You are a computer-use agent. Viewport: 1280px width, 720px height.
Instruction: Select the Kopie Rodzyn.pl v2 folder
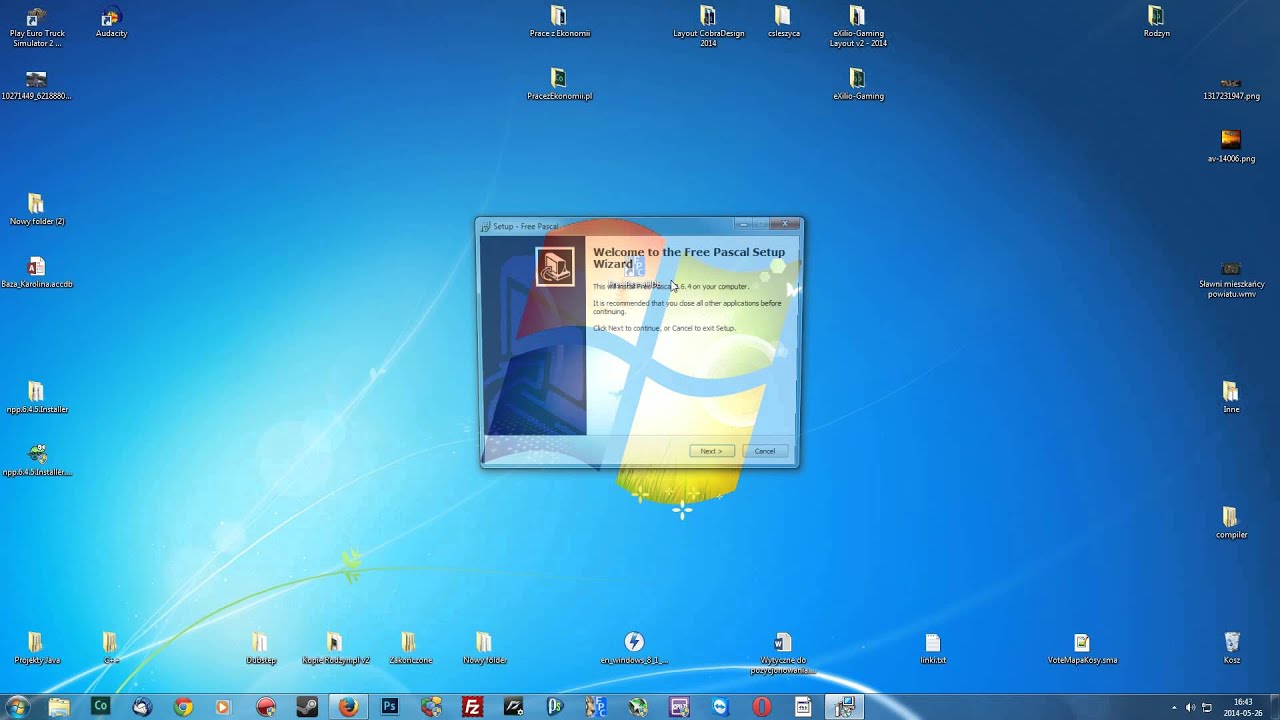click(335, 649)
